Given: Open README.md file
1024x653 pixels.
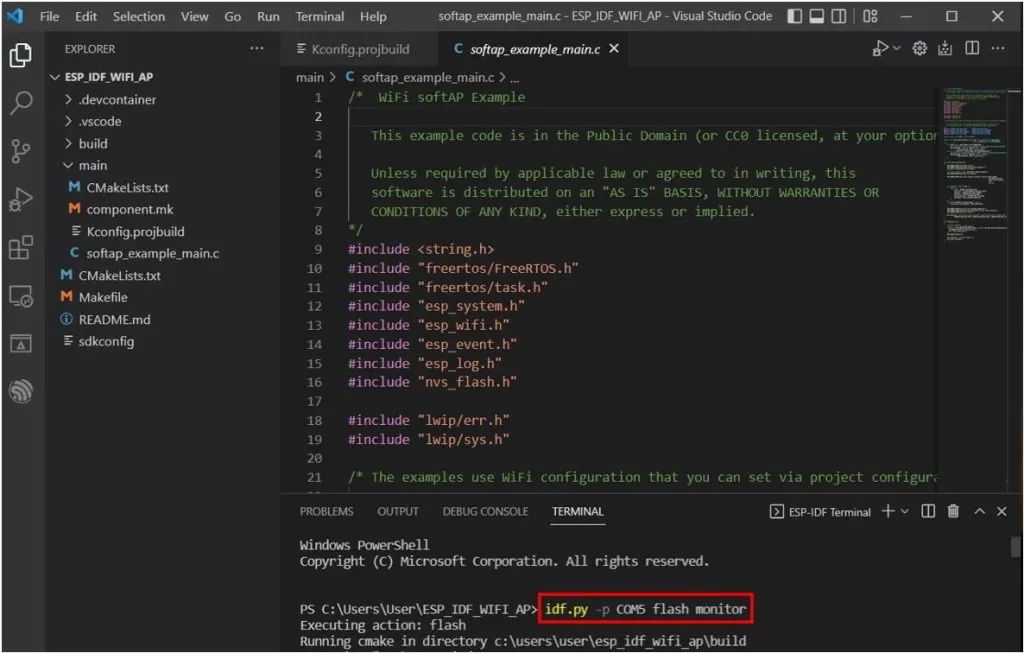Looking at the screenshot, I should click(x=163, y=319).
